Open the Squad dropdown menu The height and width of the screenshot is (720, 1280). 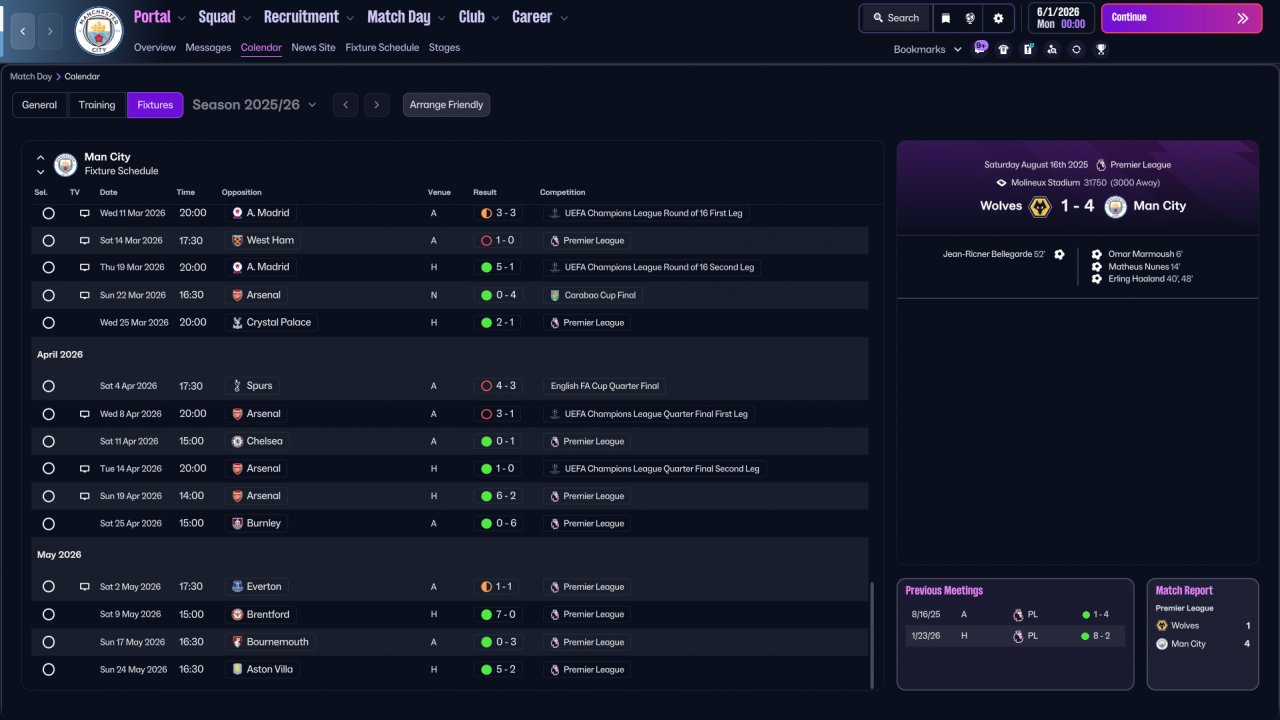coord(225,17)
